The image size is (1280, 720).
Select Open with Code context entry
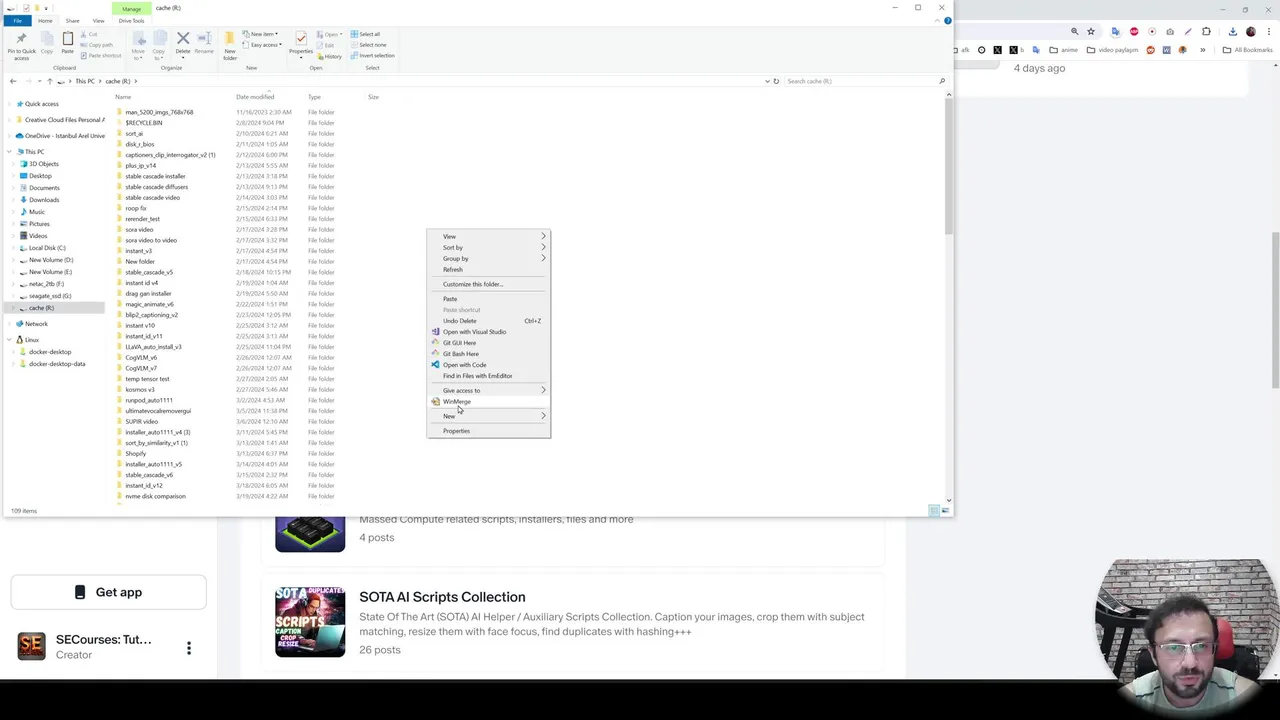488,365
